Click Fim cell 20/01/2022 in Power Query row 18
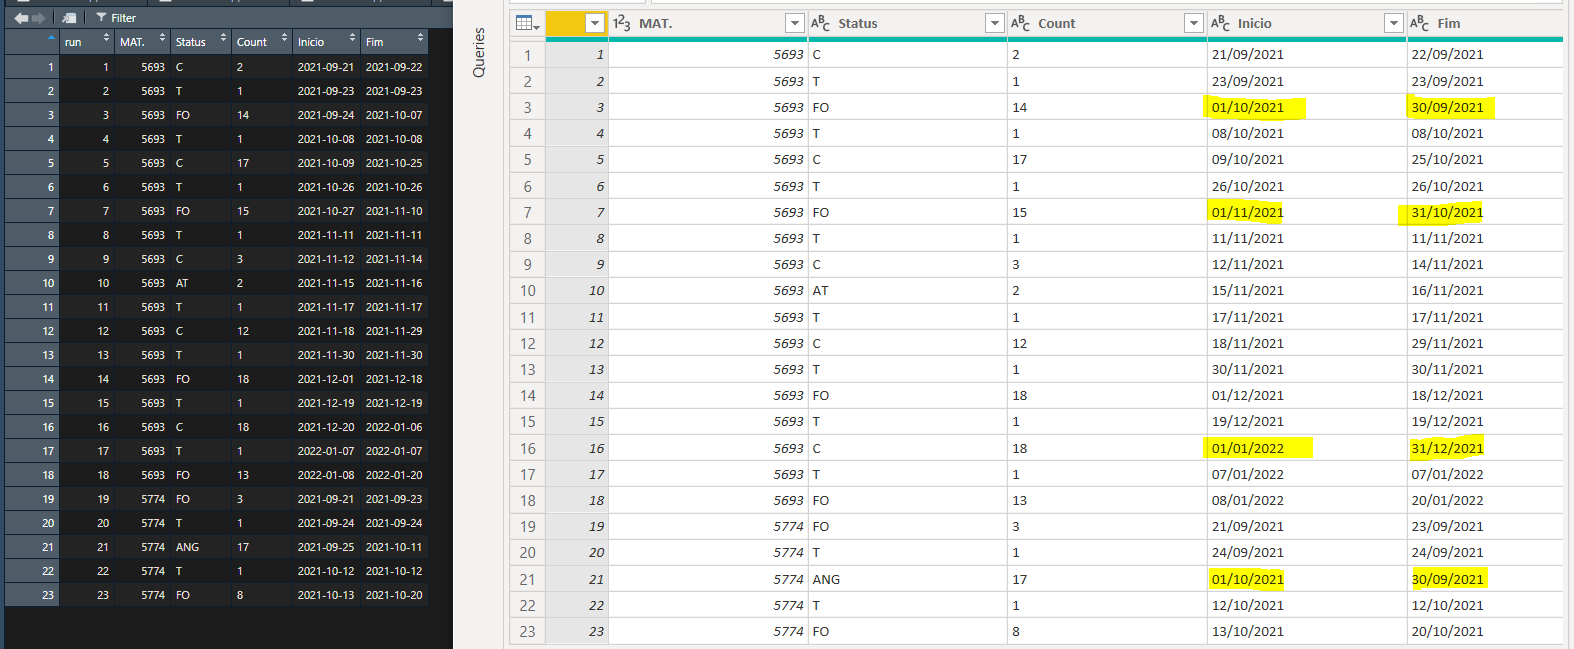Screen dimensions: 1574x649 [x=1485, y=500]
